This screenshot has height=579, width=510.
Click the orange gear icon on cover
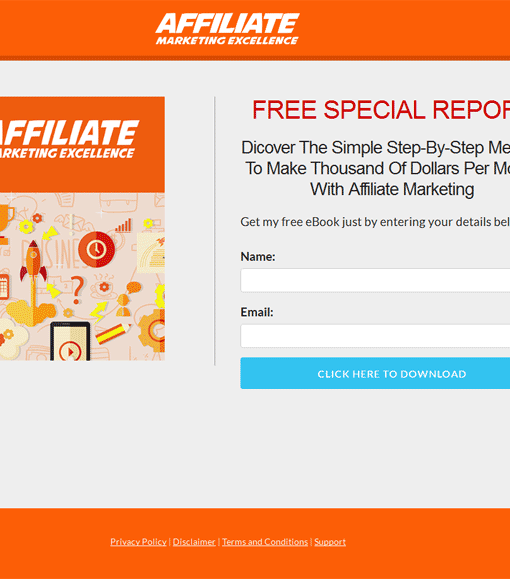pos(153,330)
